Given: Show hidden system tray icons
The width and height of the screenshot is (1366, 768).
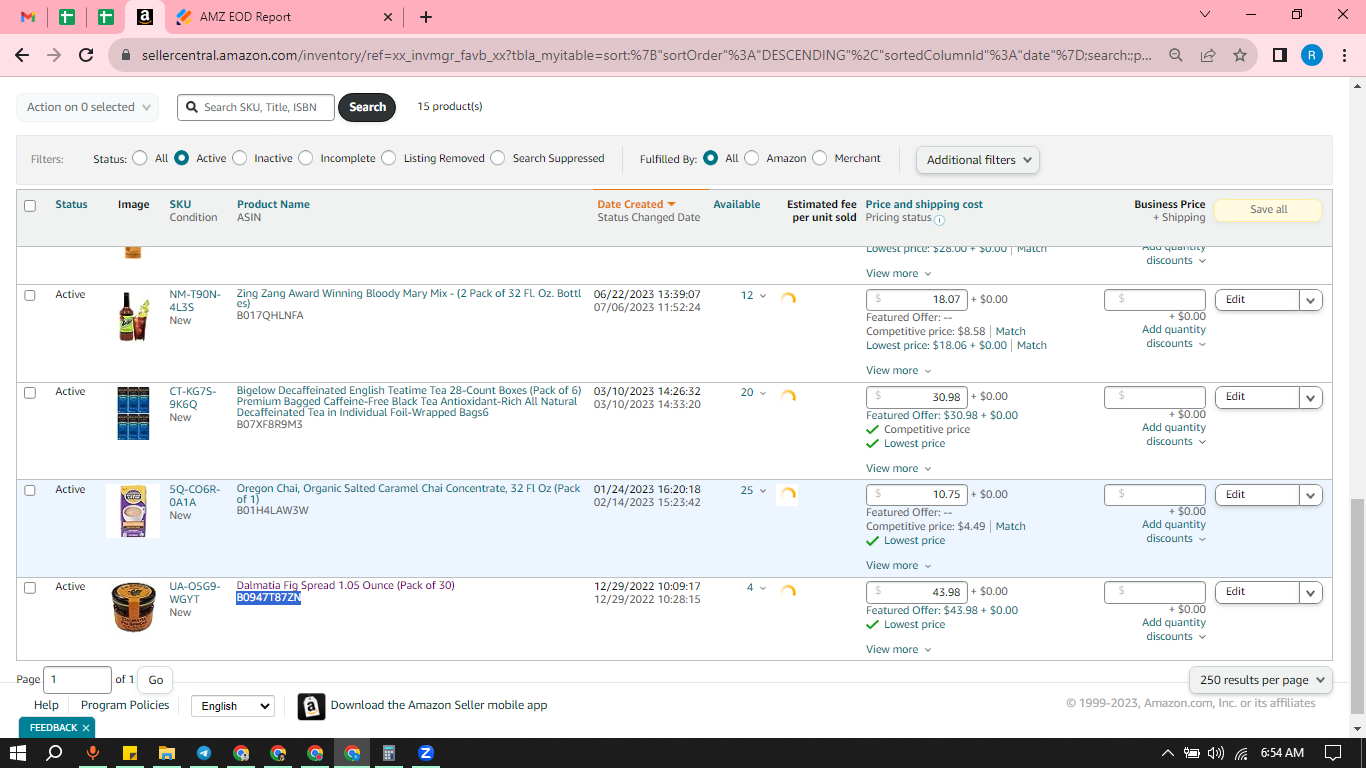Looking at the screenshot, I should coord(1167,753).
